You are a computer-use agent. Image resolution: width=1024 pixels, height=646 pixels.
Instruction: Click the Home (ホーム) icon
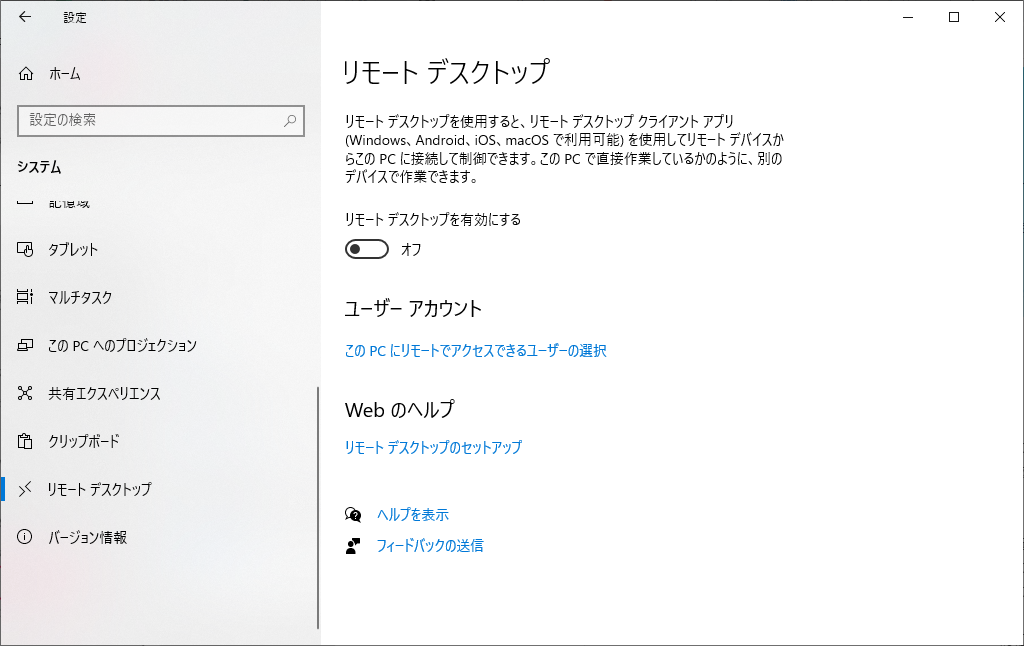tap(26, 74)
